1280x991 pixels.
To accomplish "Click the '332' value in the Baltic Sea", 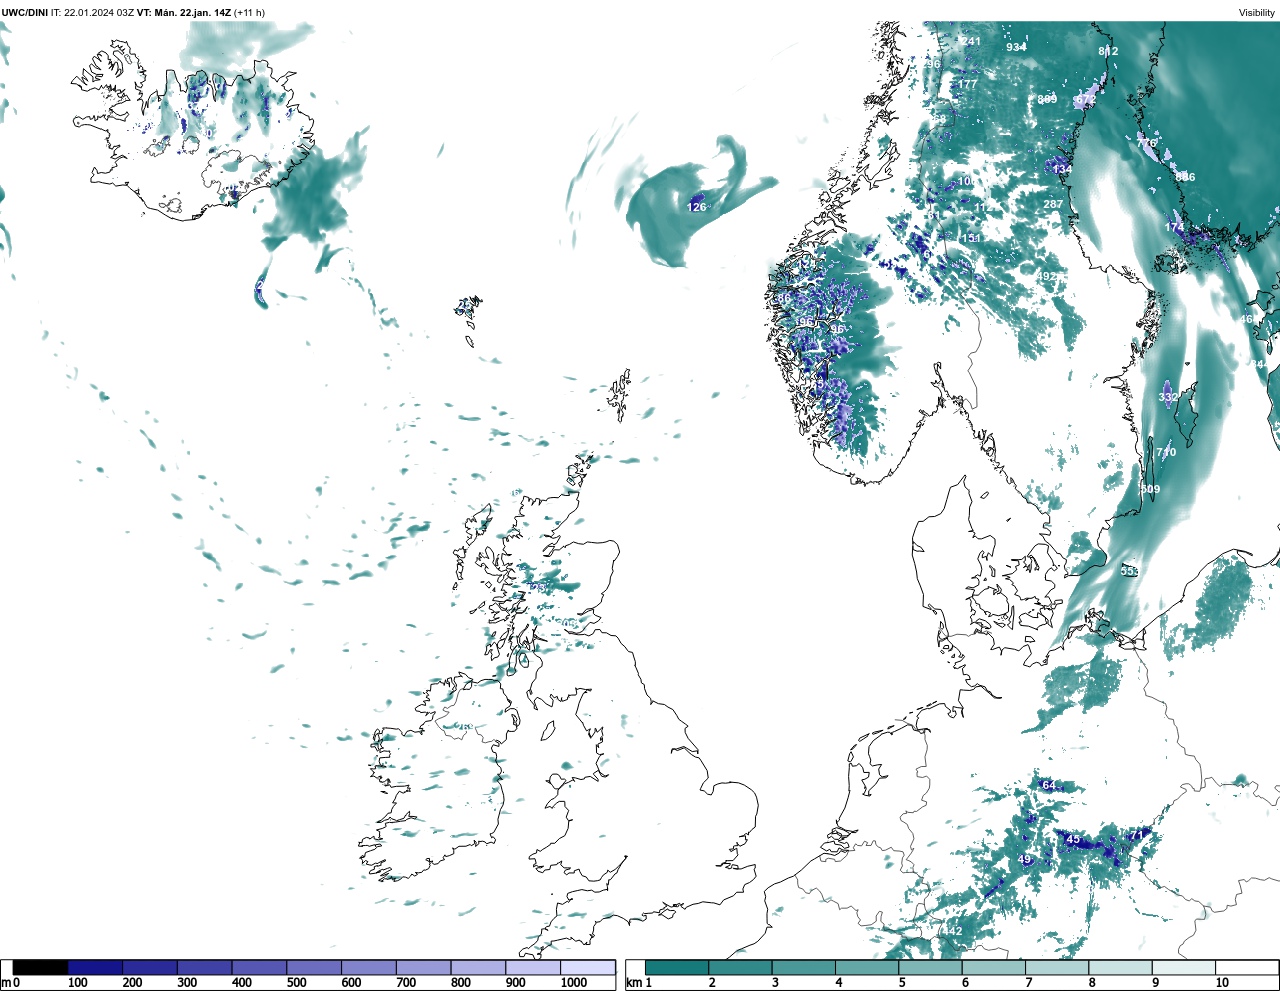I will 1168,397.
